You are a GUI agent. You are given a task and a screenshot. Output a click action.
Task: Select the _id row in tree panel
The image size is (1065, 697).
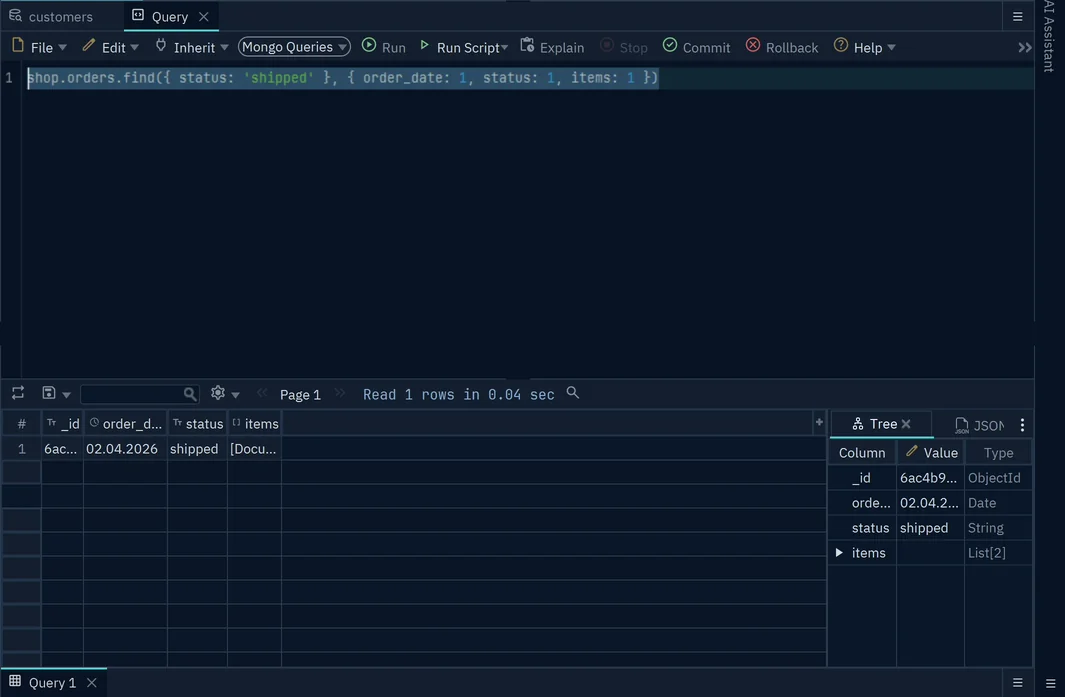pyautogui.click(x=930, y=478)
